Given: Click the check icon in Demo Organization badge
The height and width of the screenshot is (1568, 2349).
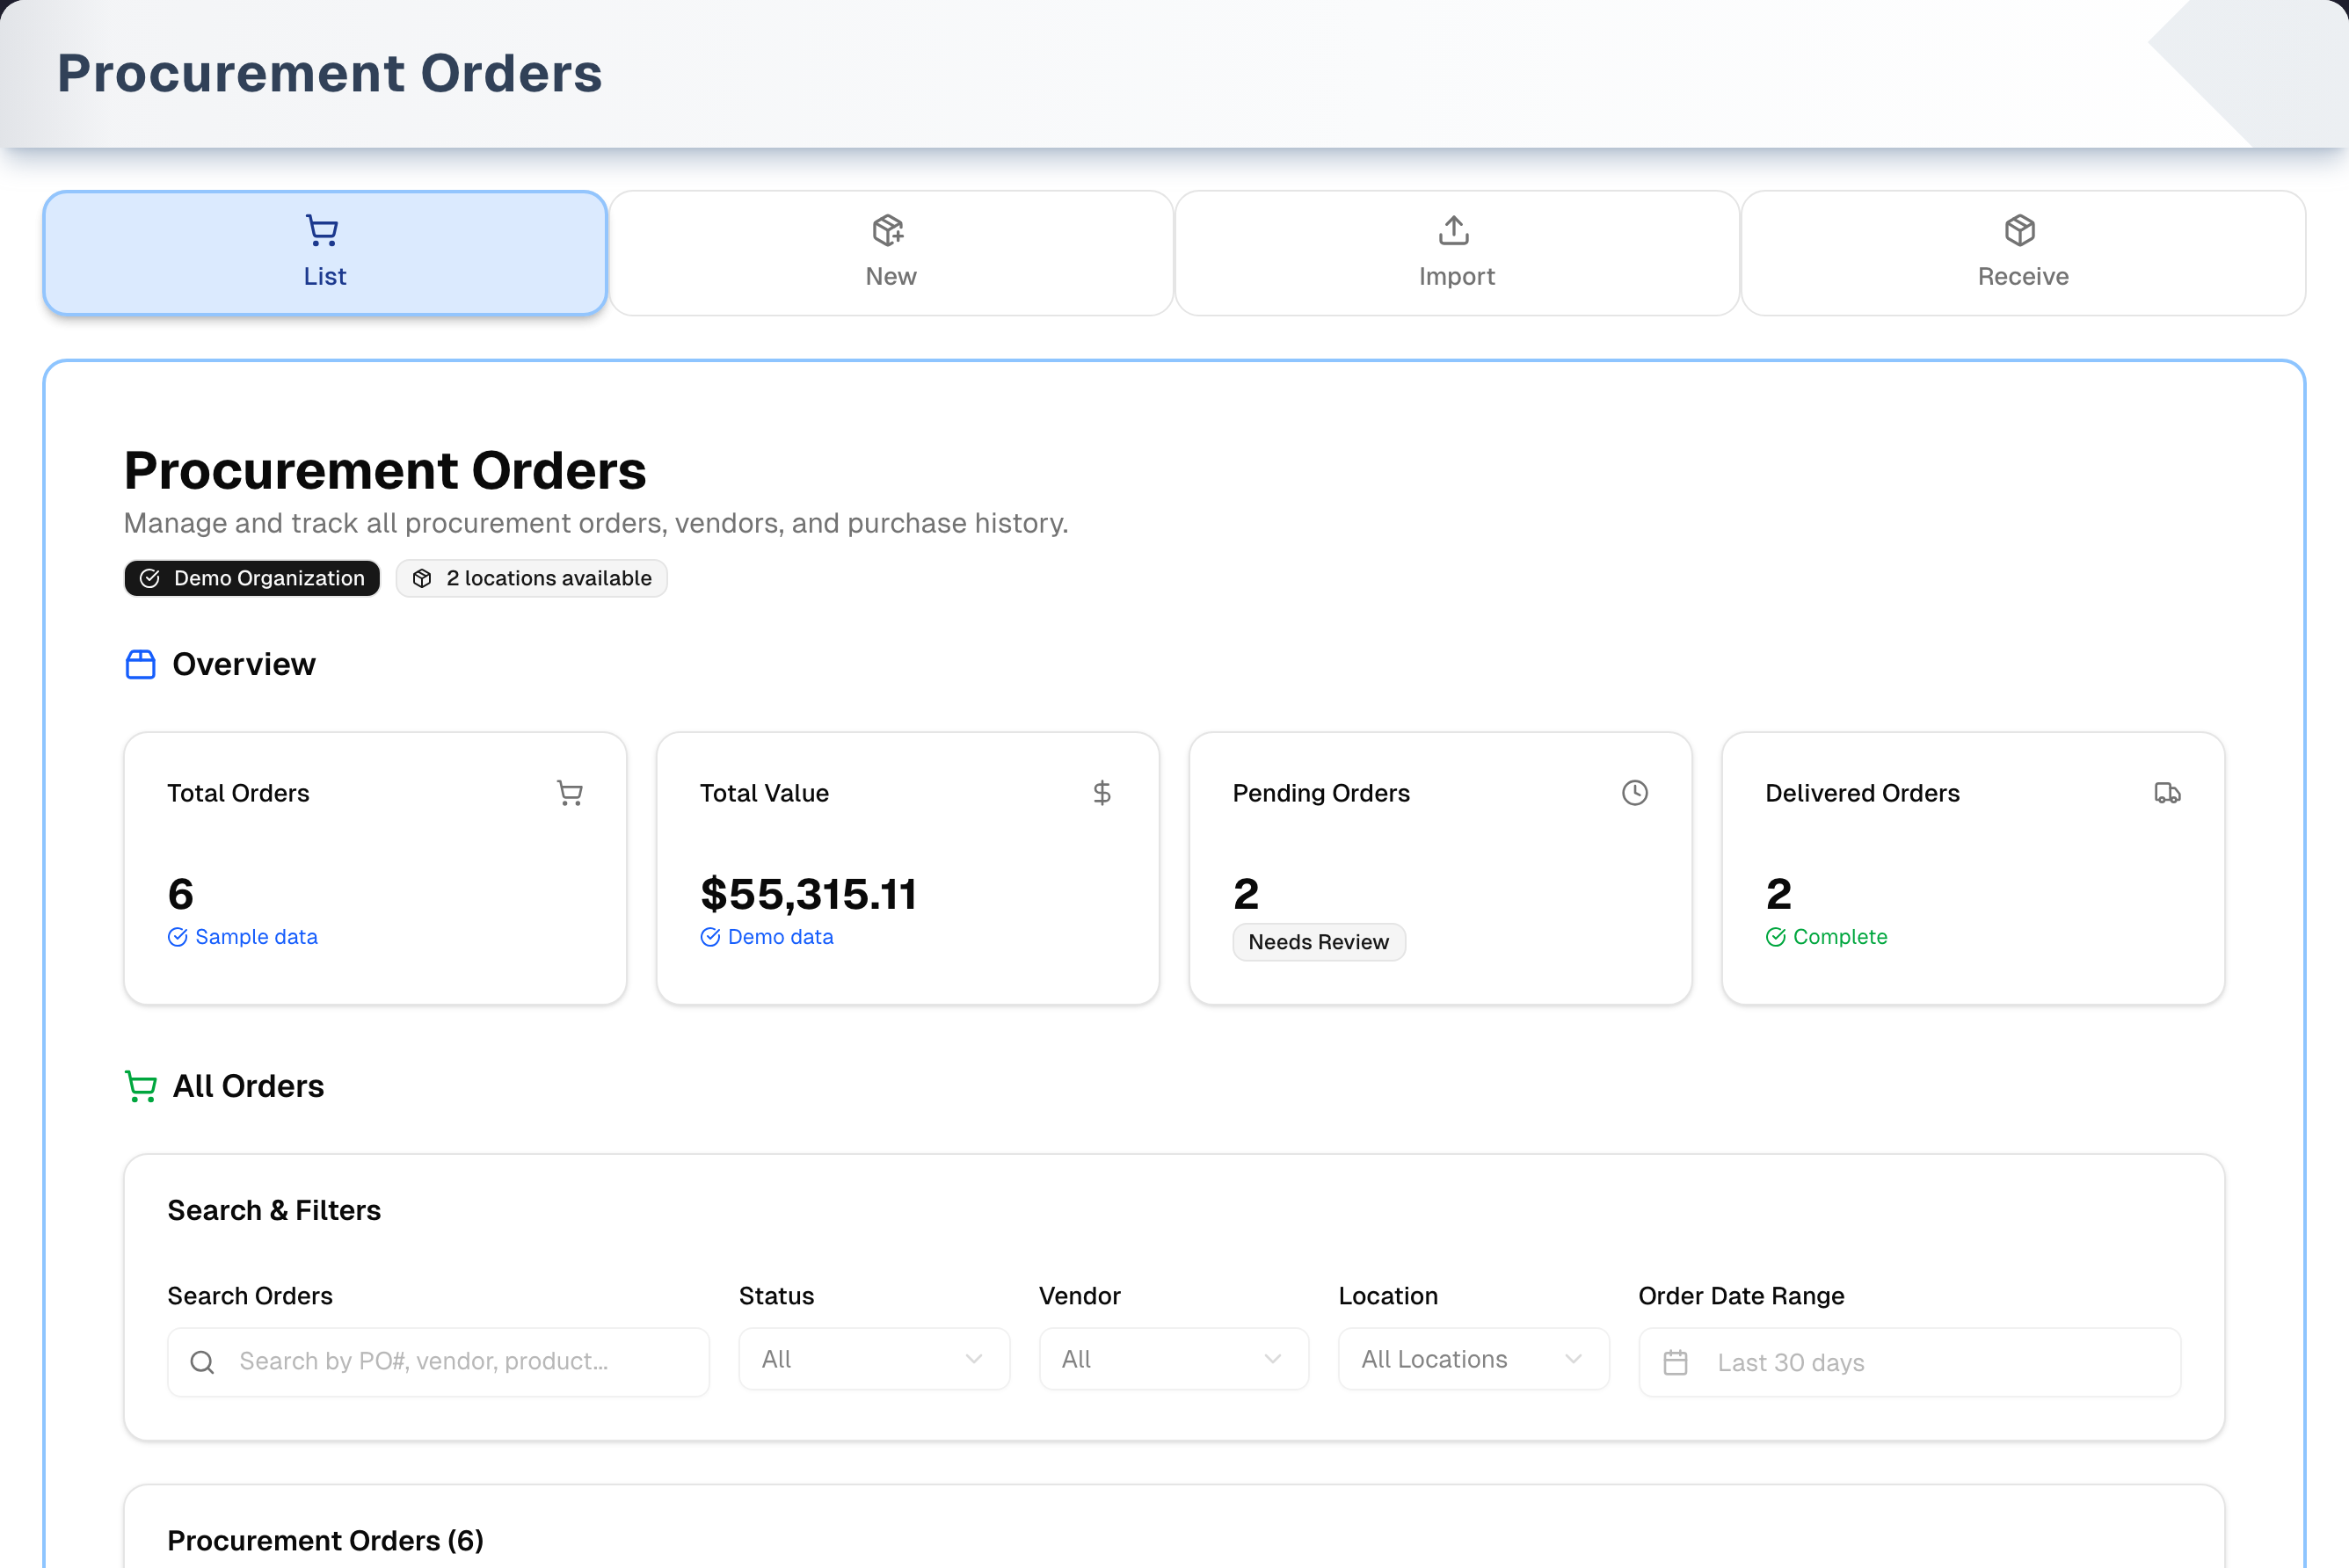Looking at the screenshot, I should [x=150, y=578].
